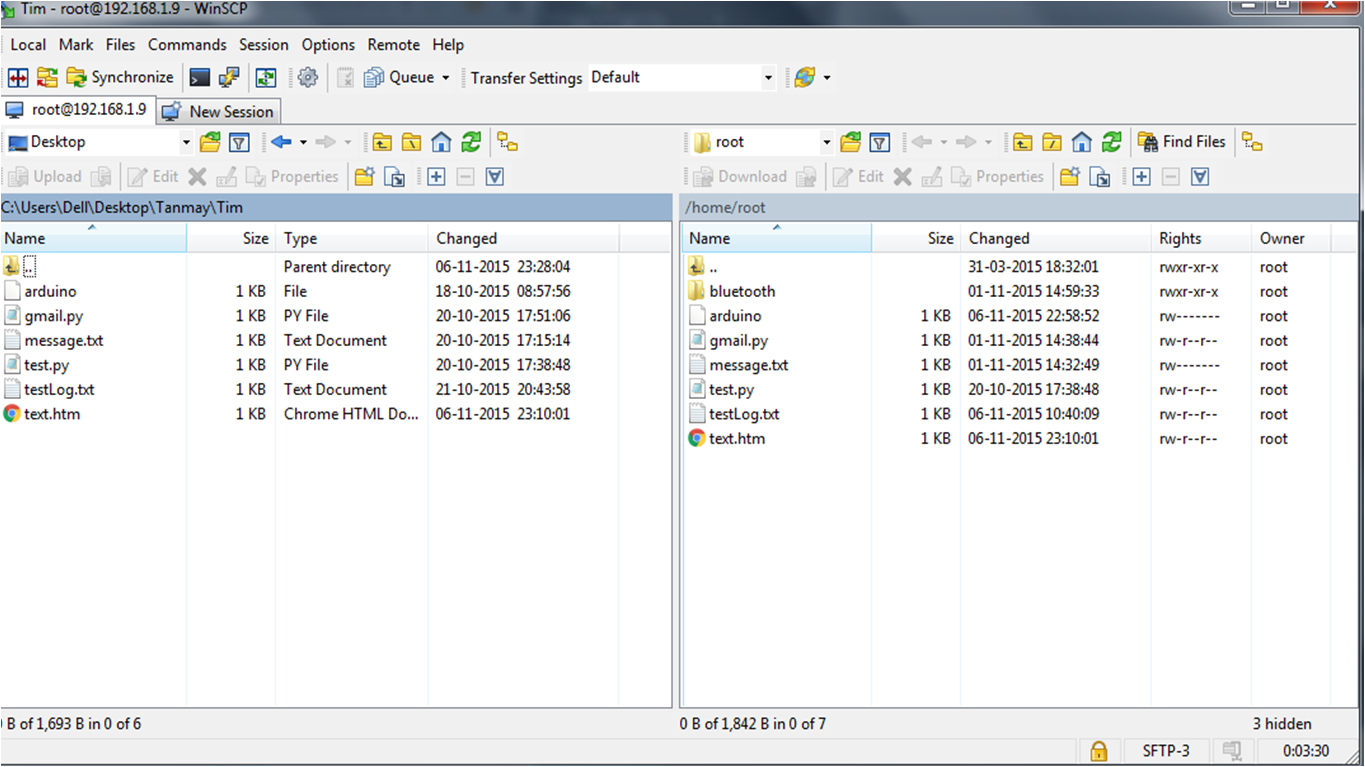Click the local Home directory icon
The width and height of the screenshot is (1365, 767).
point(441,142)
